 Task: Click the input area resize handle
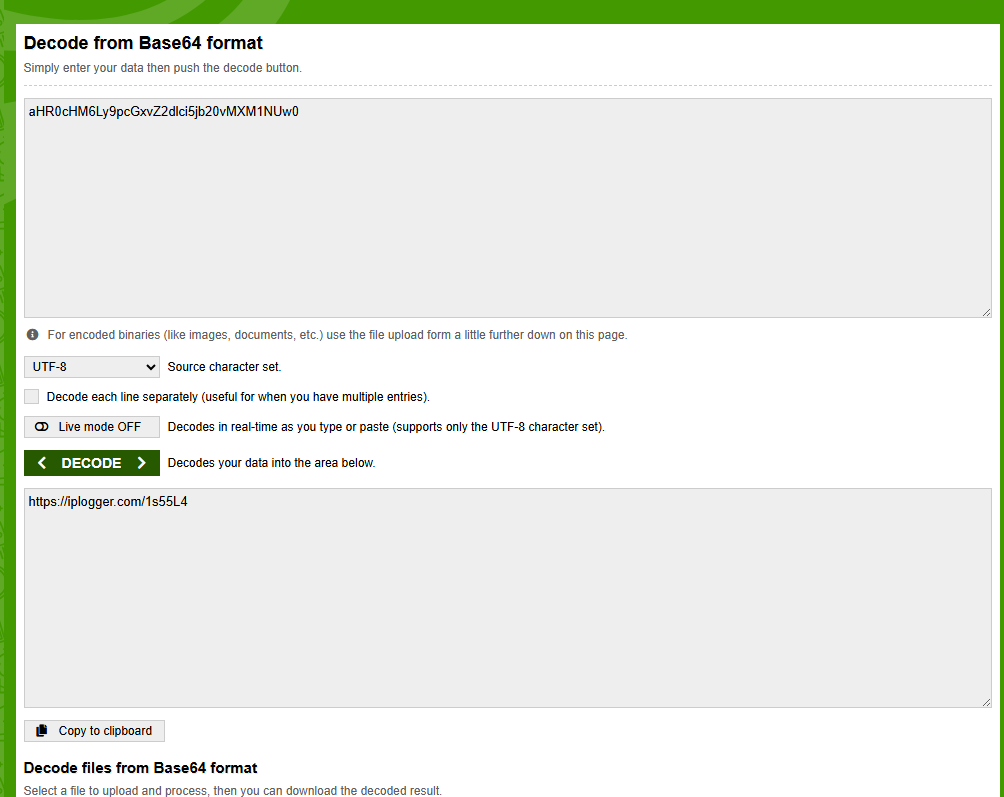click(x=986, y=312)
